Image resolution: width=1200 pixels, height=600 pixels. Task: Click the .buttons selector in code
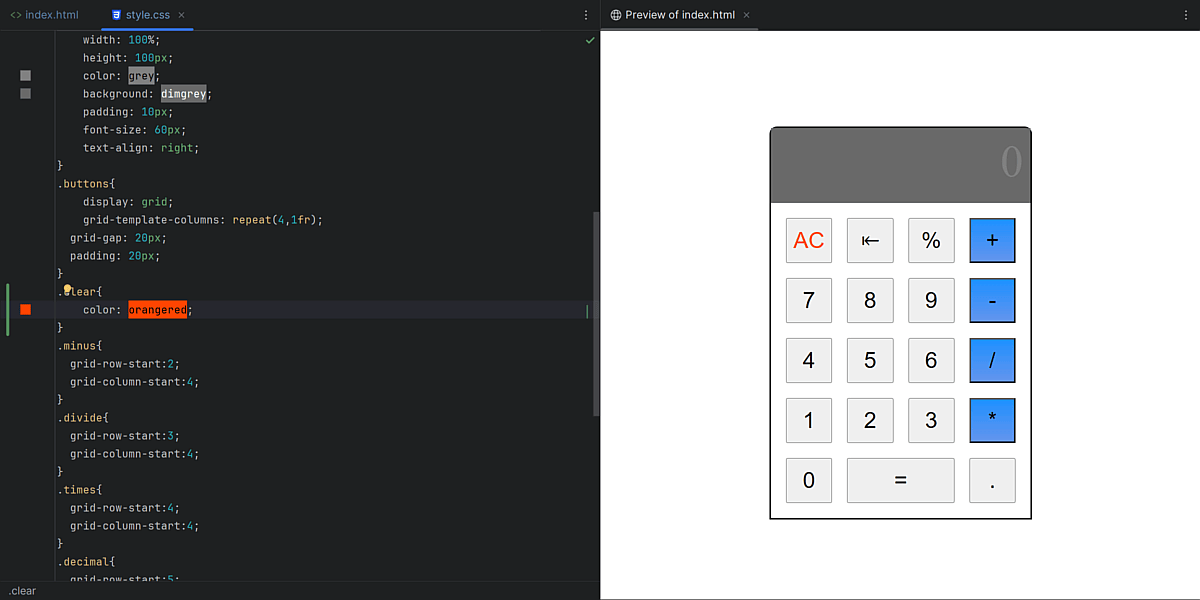point(87,184)
